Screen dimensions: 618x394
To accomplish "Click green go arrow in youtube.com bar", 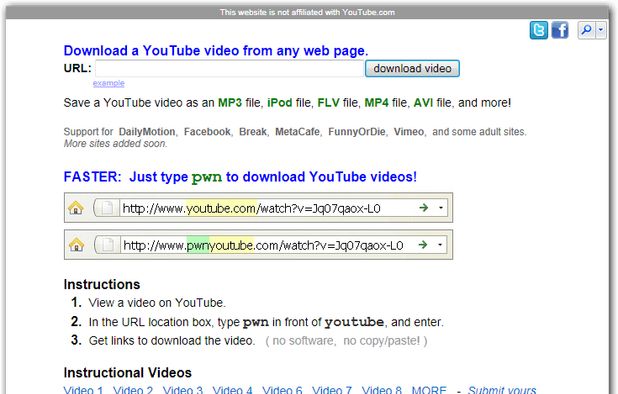I will (423, 207).
